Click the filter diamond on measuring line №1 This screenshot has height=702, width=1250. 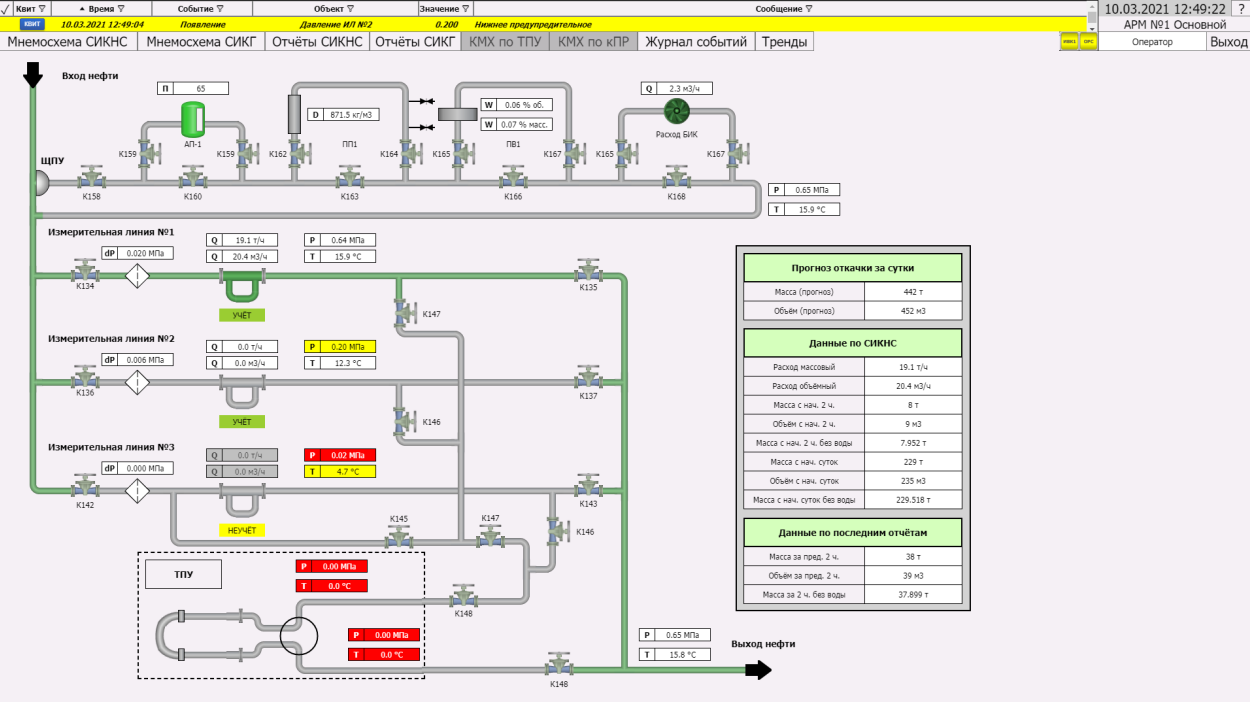click(137, 275)
